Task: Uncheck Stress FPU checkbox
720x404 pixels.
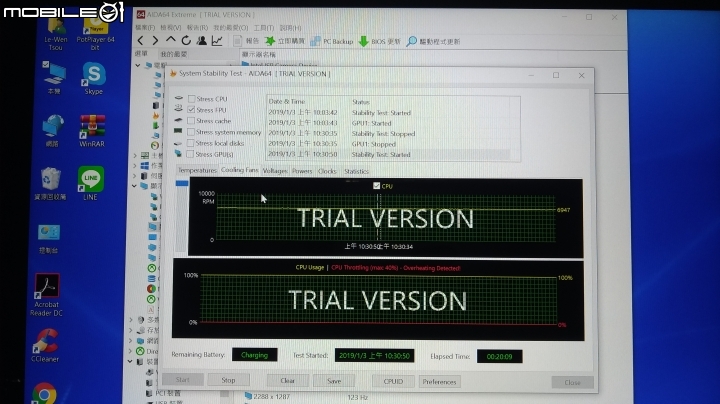Action: (x=191, y=110)
